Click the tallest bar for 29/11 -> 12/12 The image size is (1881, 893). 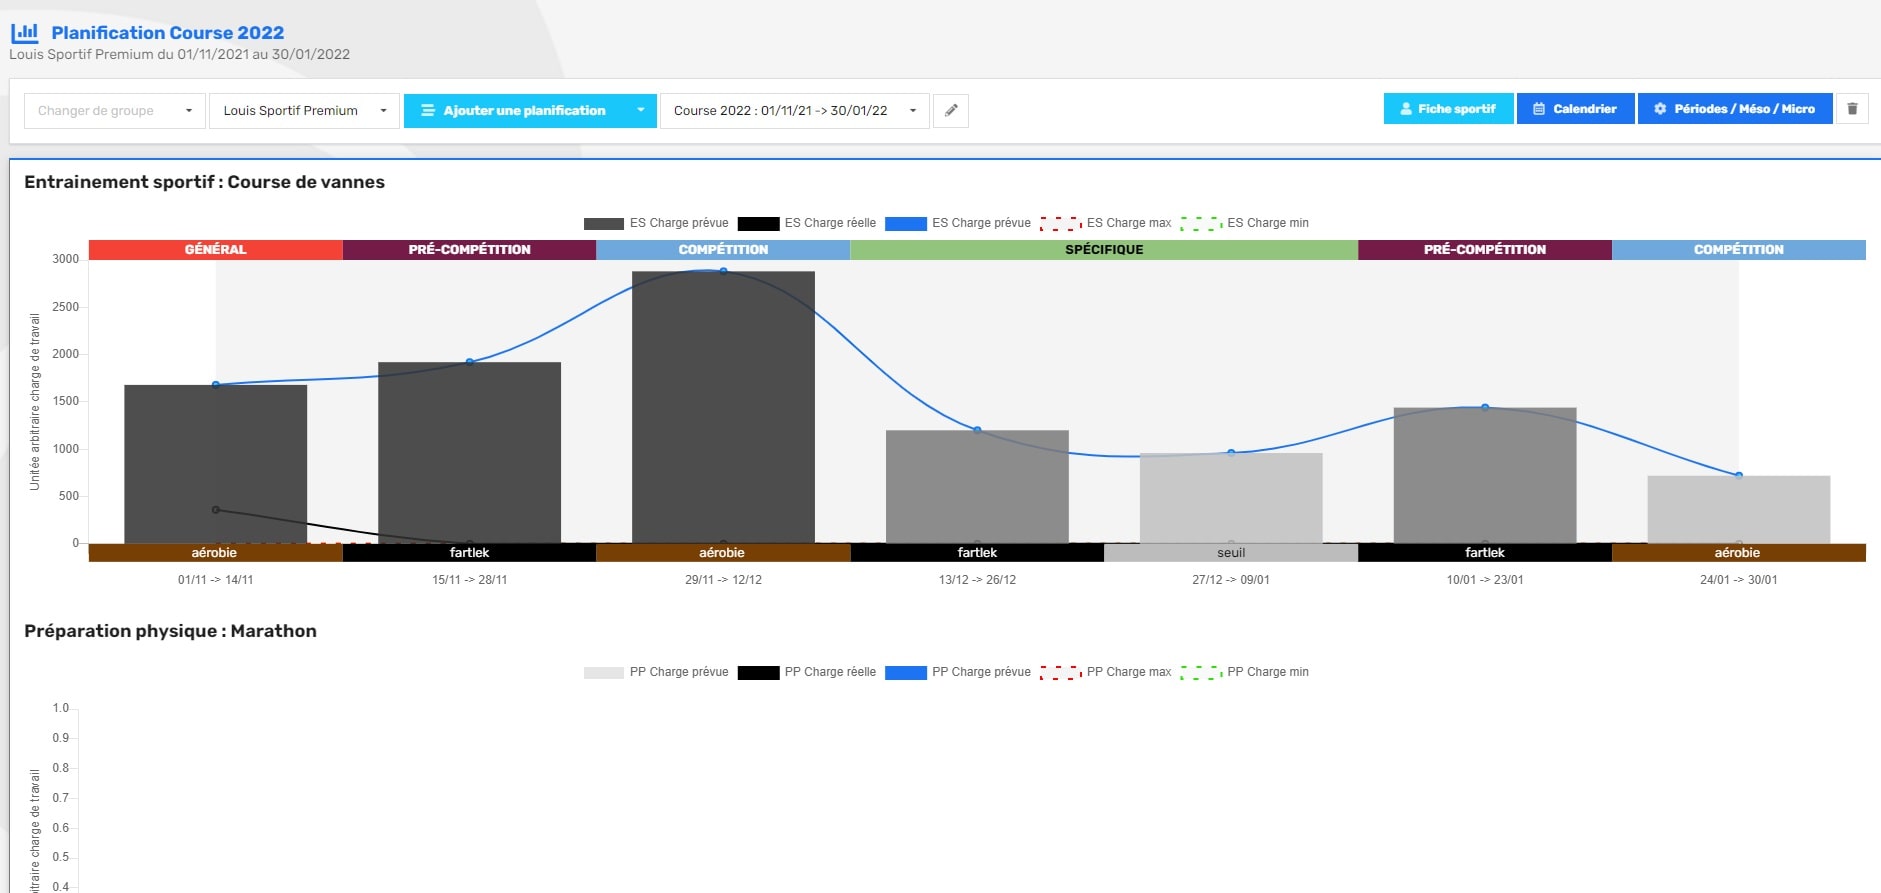coord(723,407)
